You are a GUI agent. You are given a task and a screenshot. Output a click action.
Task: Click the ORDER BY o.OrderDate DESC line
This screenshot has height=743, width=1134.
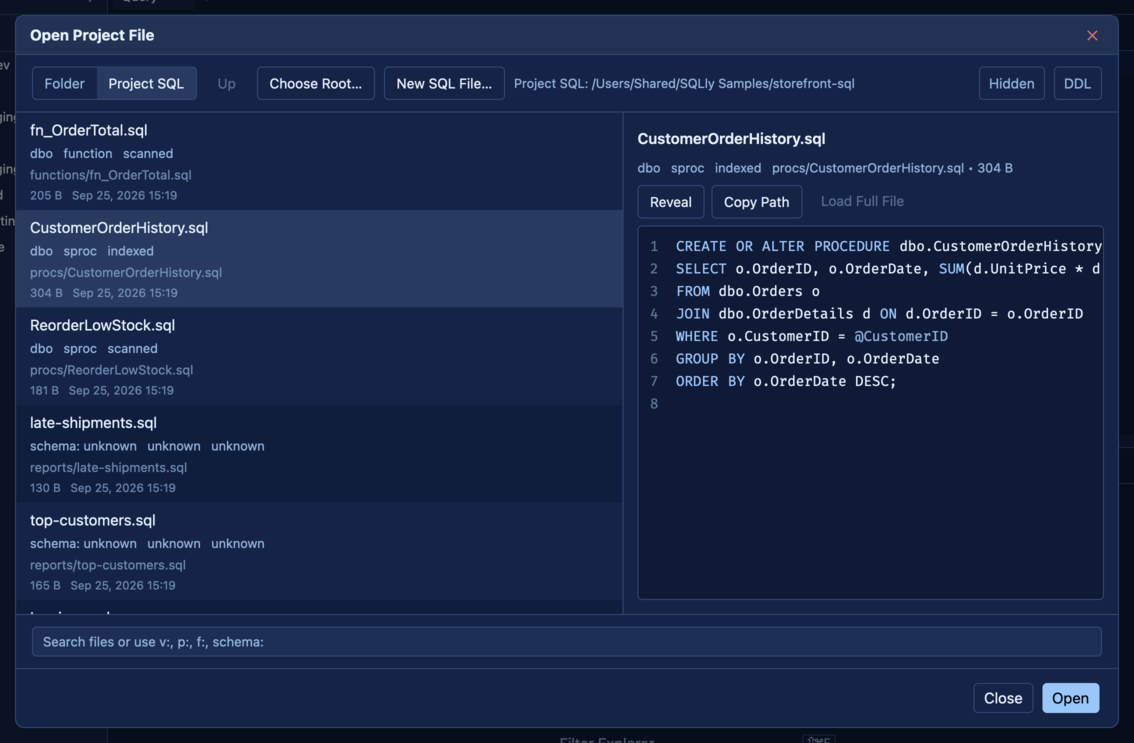[x=786, y=381]
